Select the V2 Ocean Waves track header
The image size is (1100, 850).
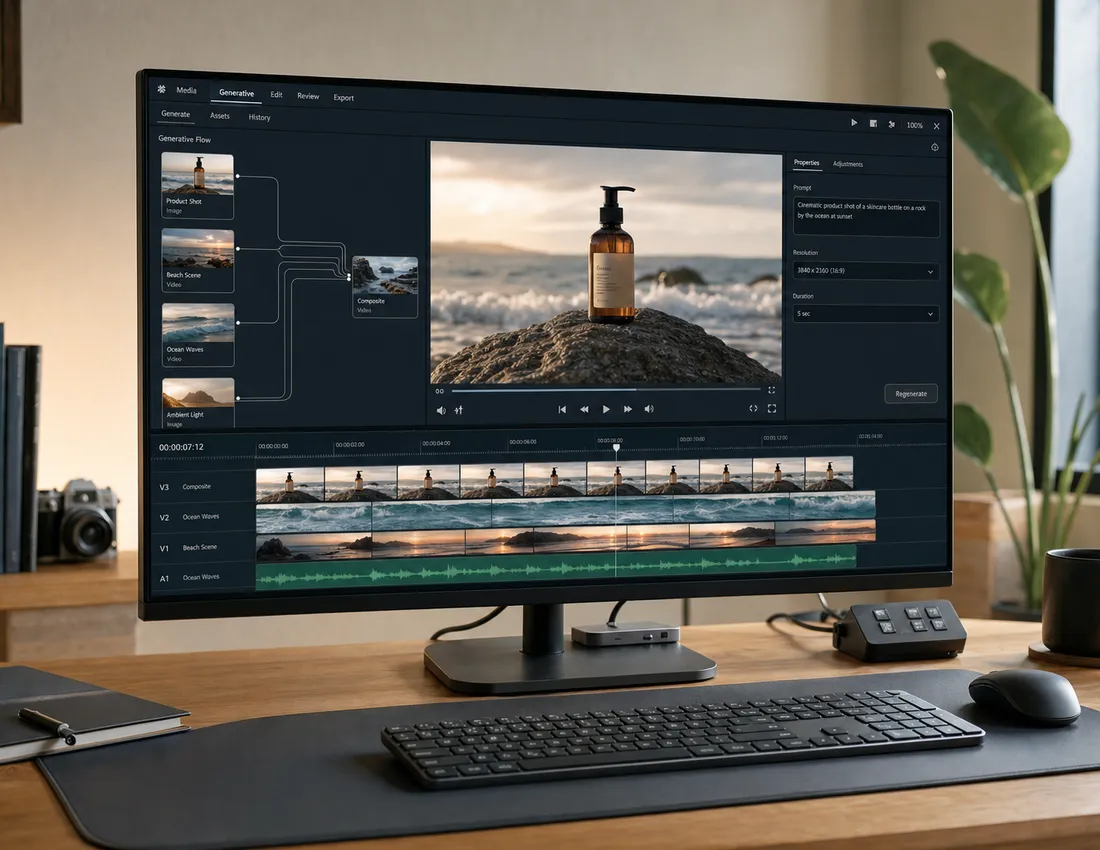click(203, 517)
